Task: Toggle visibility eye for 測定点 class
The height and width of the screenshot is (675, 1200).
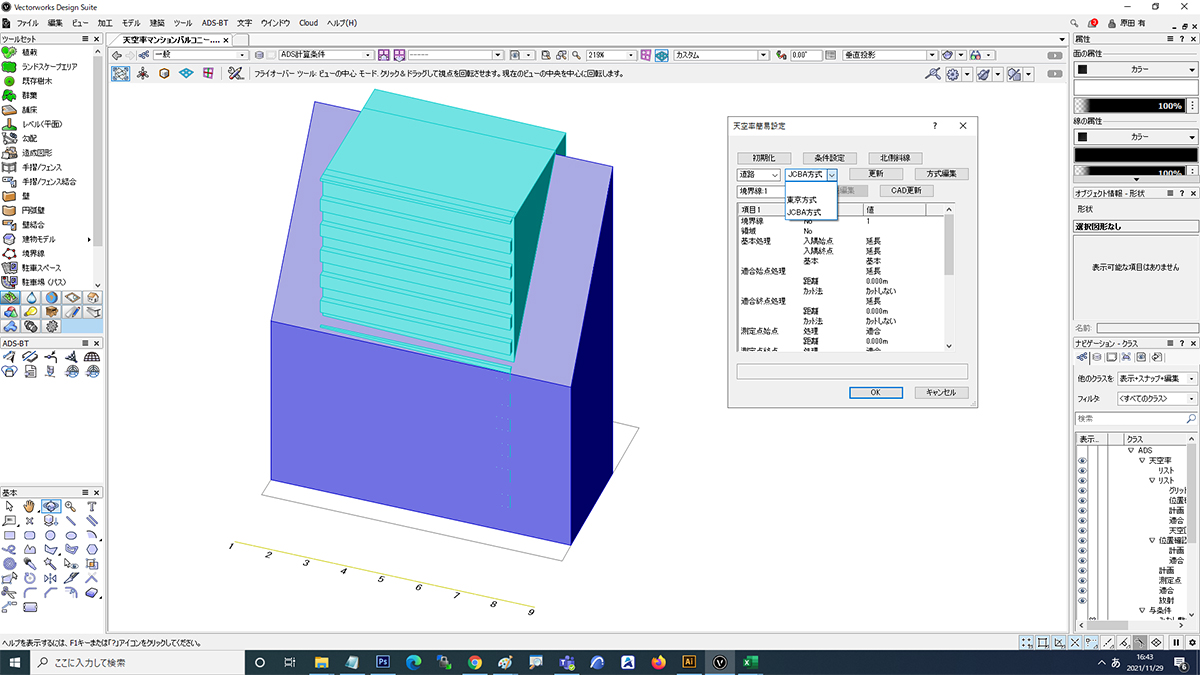Action: [x=1082, y=581]
